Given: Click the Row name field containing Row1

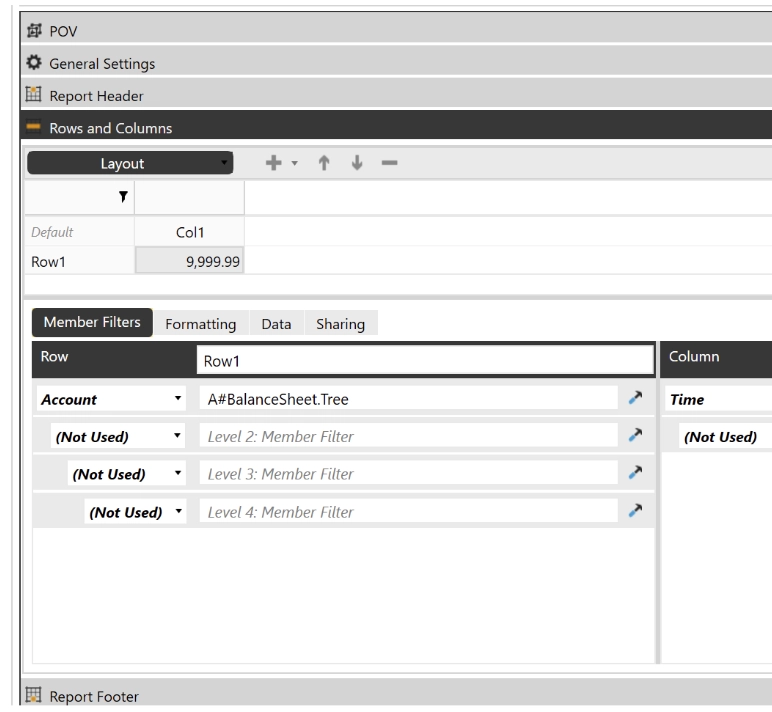Looking at the screenshot, I should (x=424, y=360).
